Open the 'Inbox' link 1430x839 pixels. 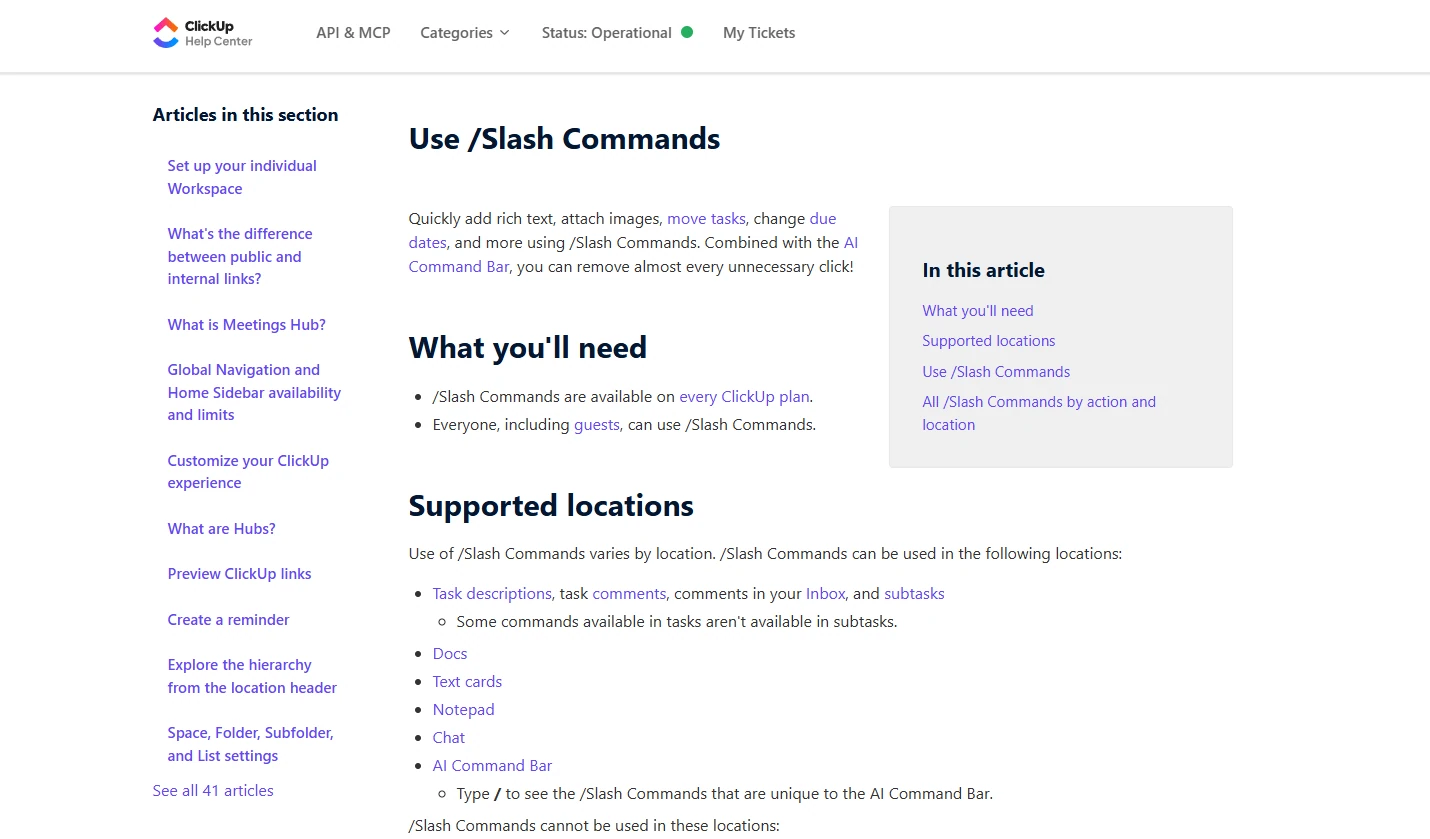pyautogui.click(x=826, y=594)
